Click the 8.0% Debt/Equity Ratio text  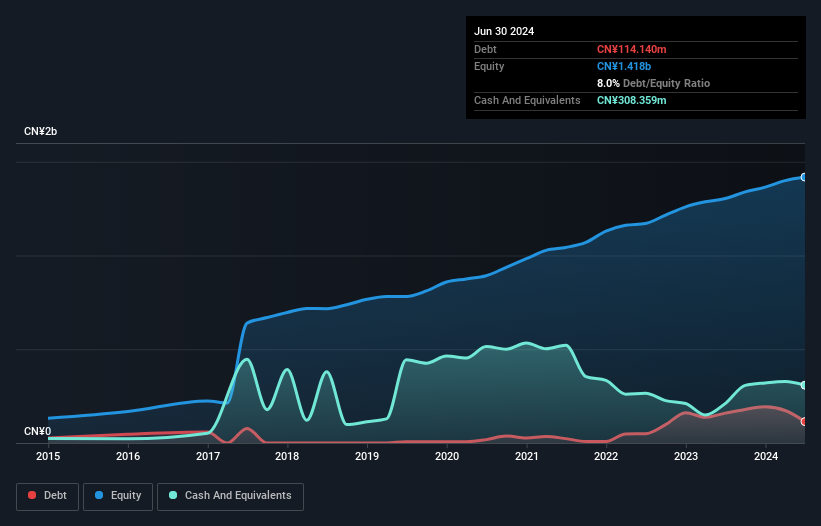click(x=653, y=83)
